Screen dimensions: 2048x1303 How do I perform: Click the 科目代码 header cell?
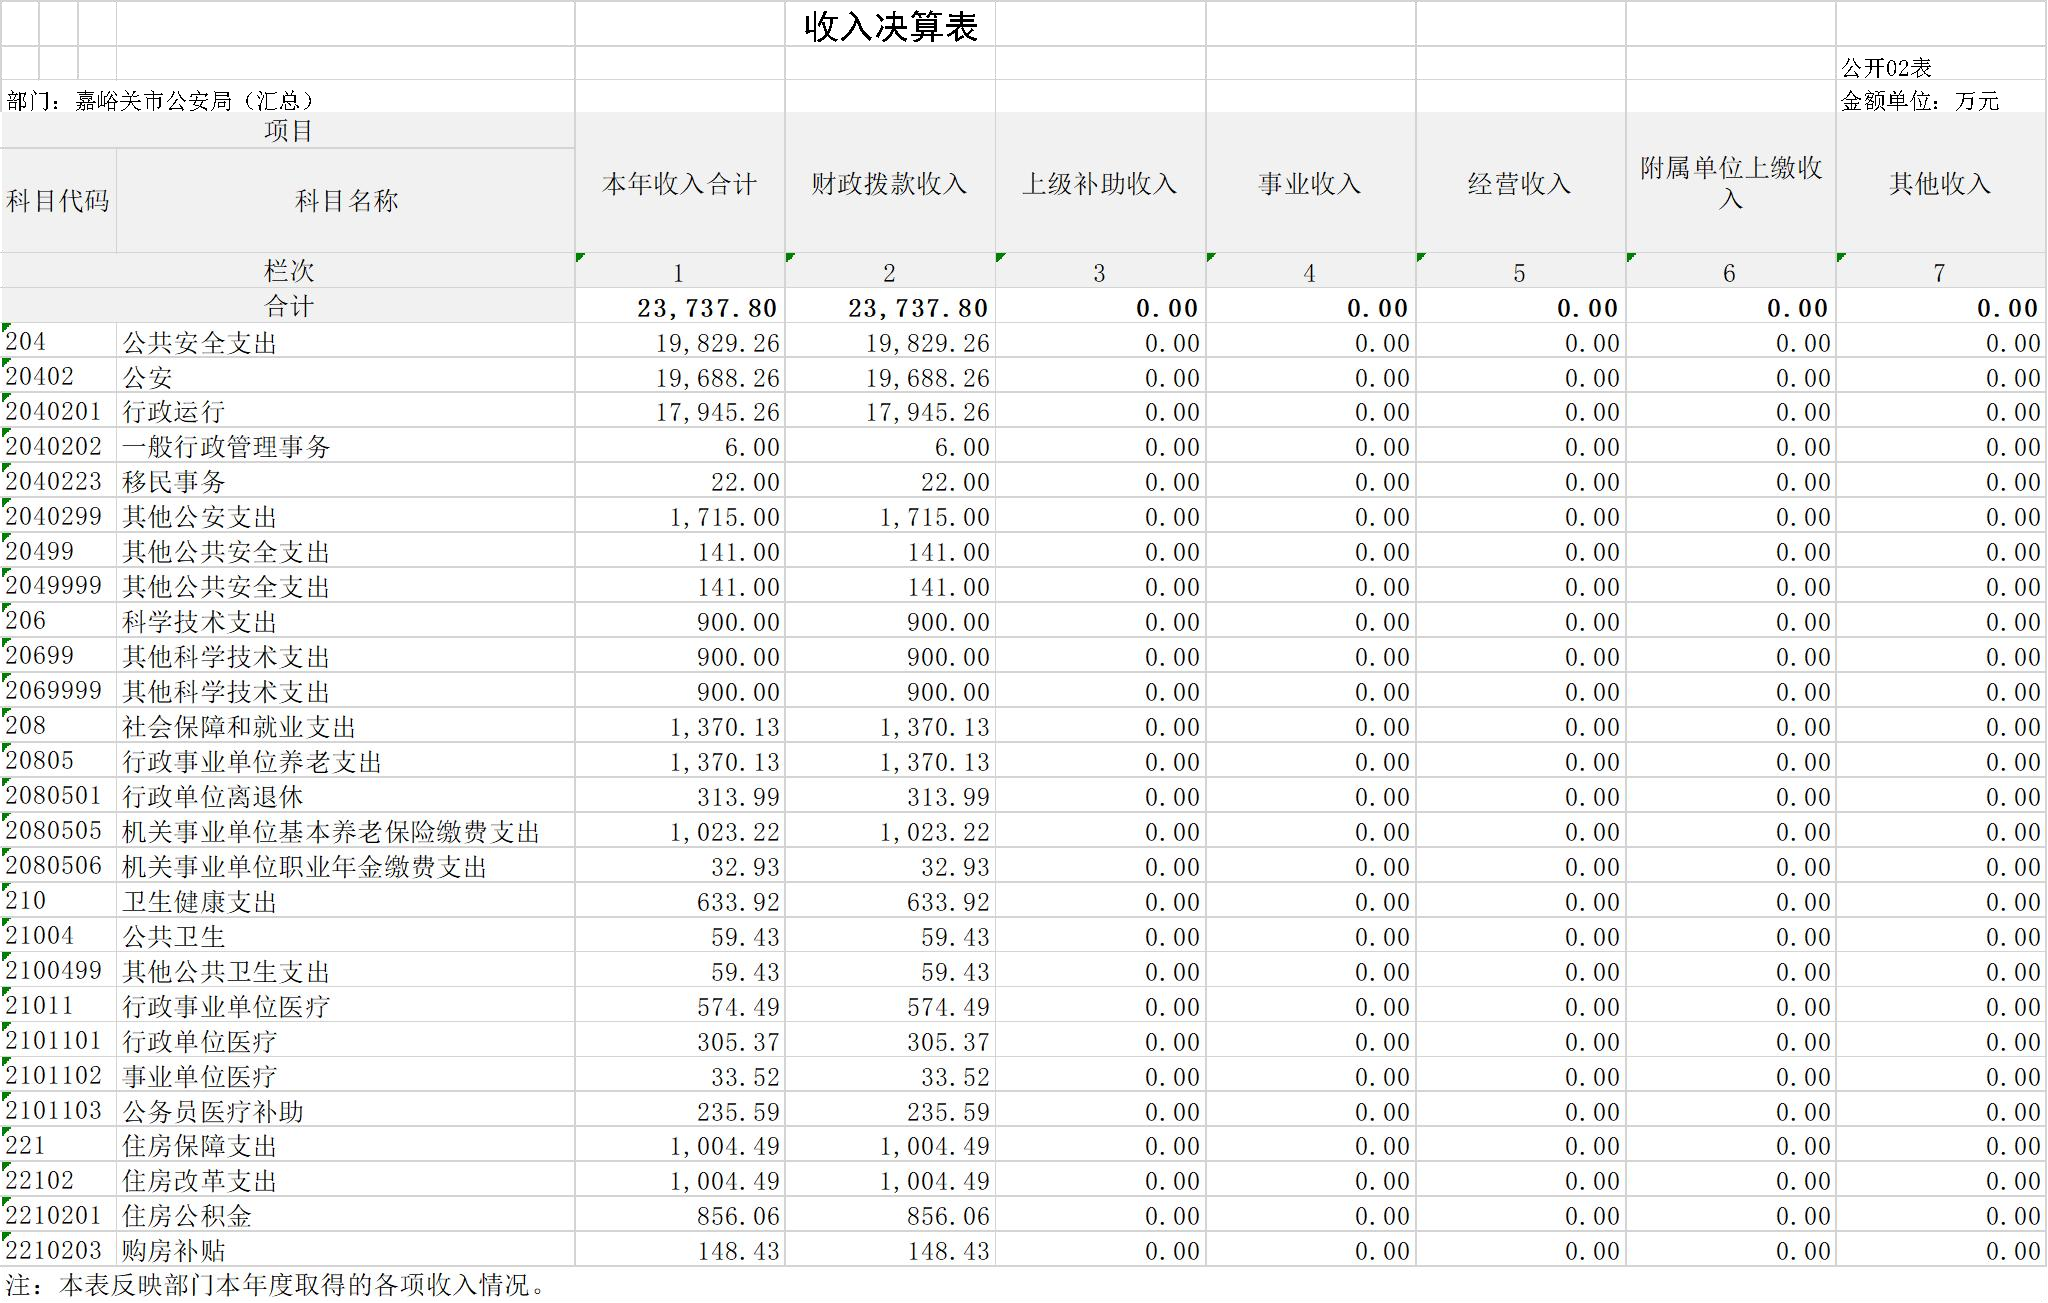point(58,201)
